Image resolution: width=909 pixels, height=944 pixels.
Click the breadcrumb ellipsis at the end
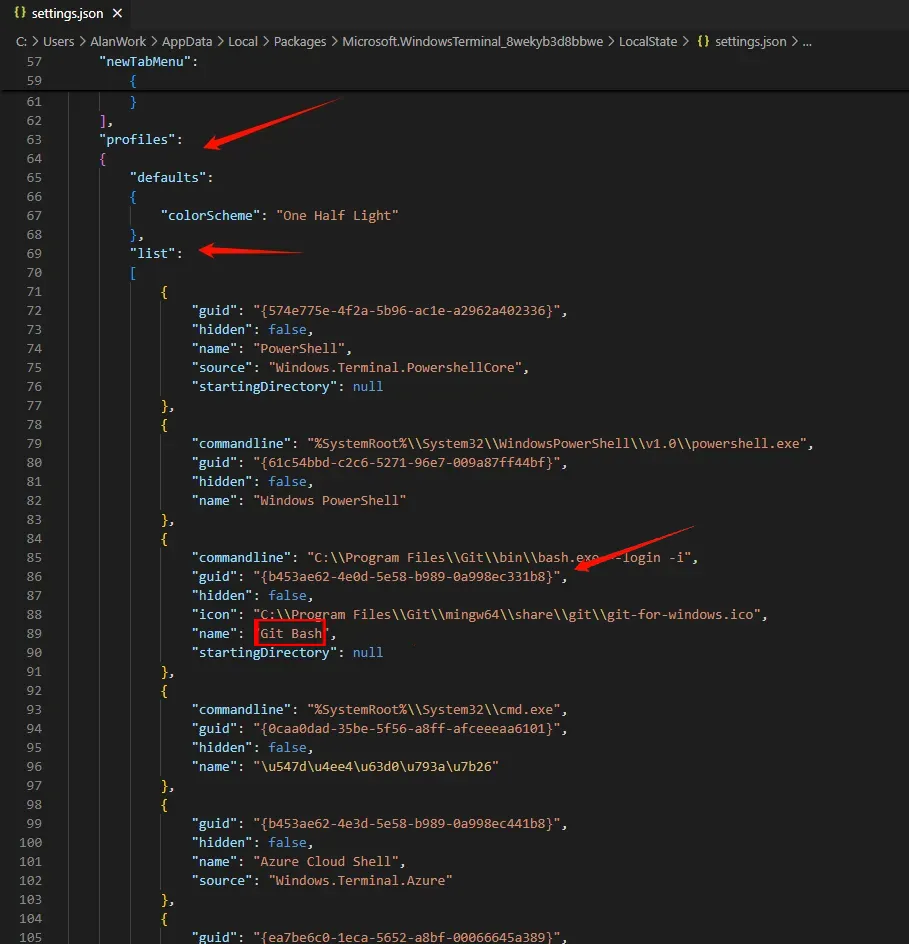807,42
